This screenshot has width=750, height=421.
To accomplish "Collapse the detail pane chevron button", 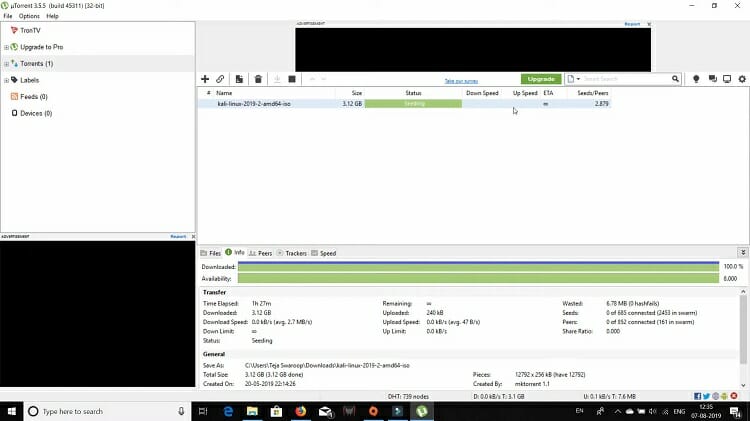I will click(743, 253).
